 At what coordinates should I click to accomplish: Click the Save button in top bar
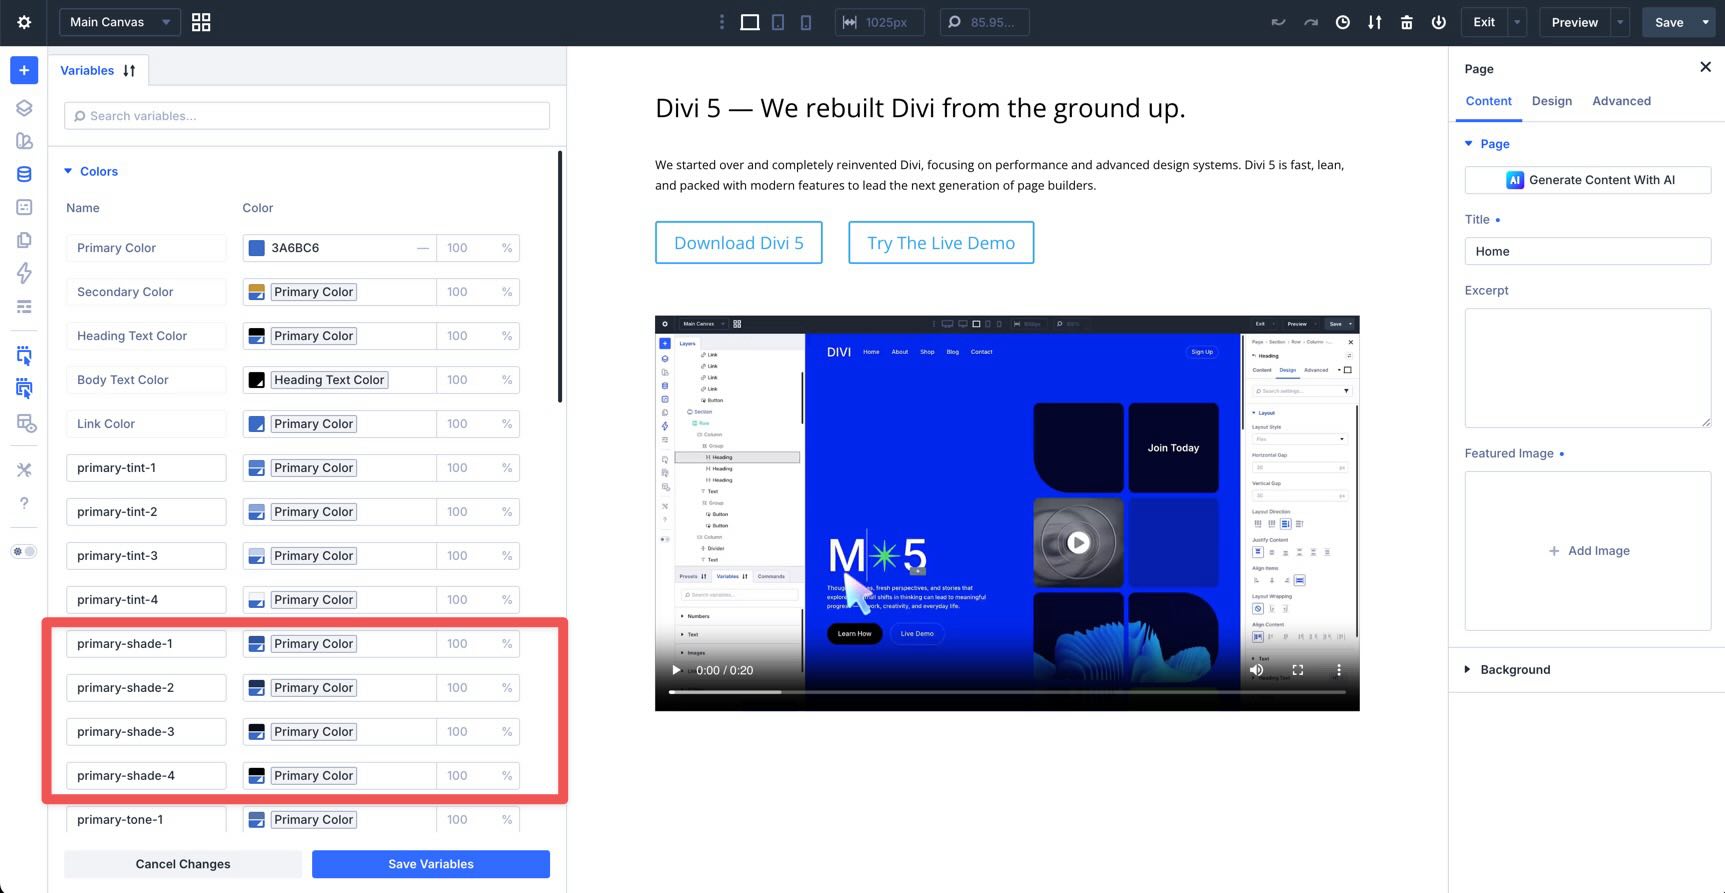pos(1669,22)
